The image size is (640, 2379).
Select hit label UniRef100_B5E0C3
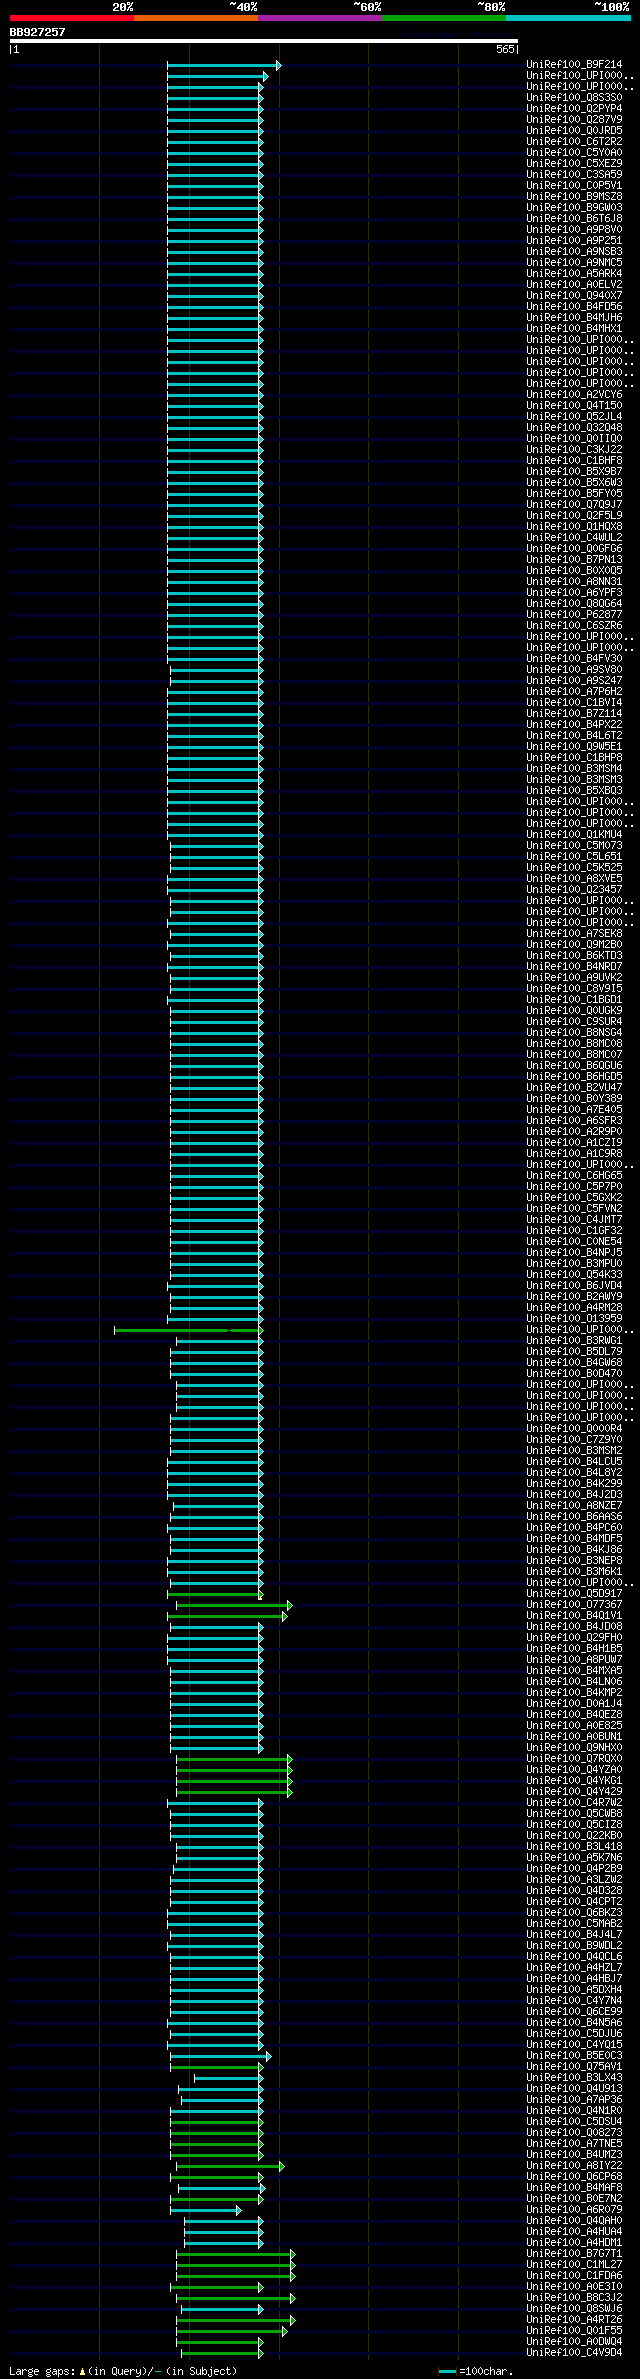click(x=574, y=2056)
